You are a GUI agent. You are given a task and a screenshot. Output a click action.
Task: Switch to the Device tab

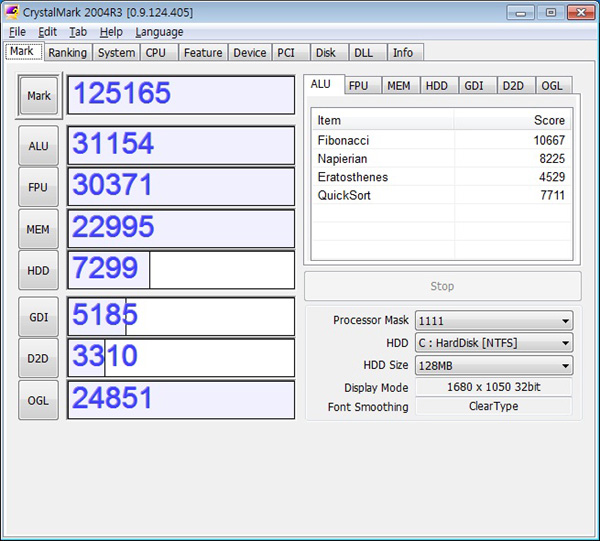(x=249, y=52)
